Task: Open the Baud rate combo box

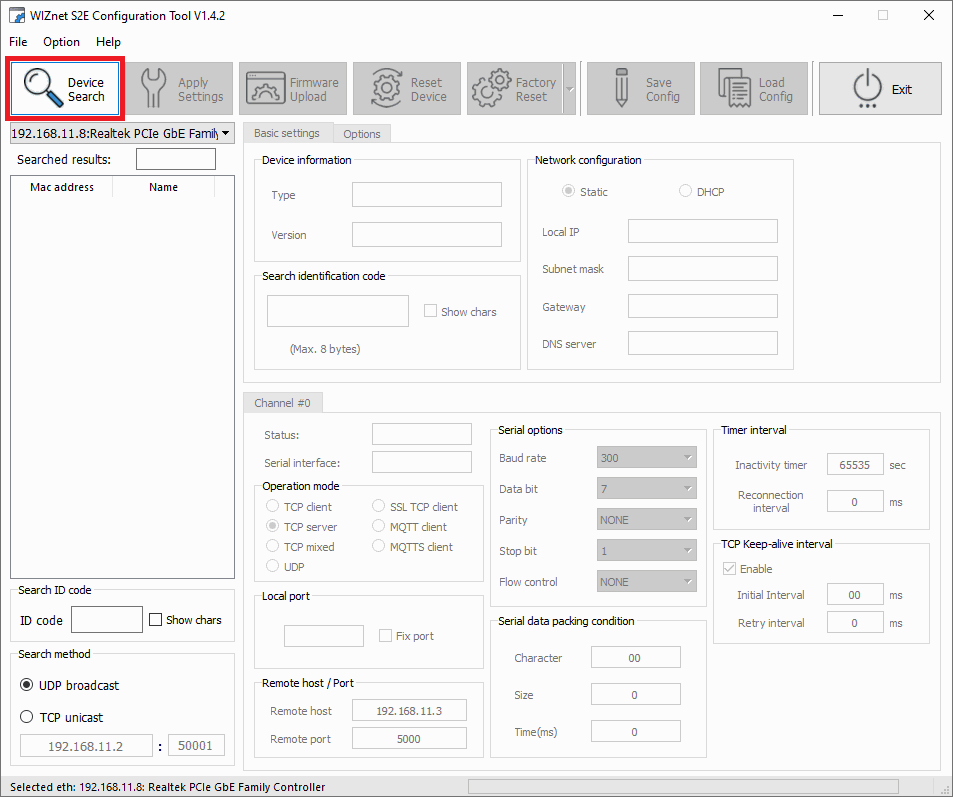Action: 646,458
